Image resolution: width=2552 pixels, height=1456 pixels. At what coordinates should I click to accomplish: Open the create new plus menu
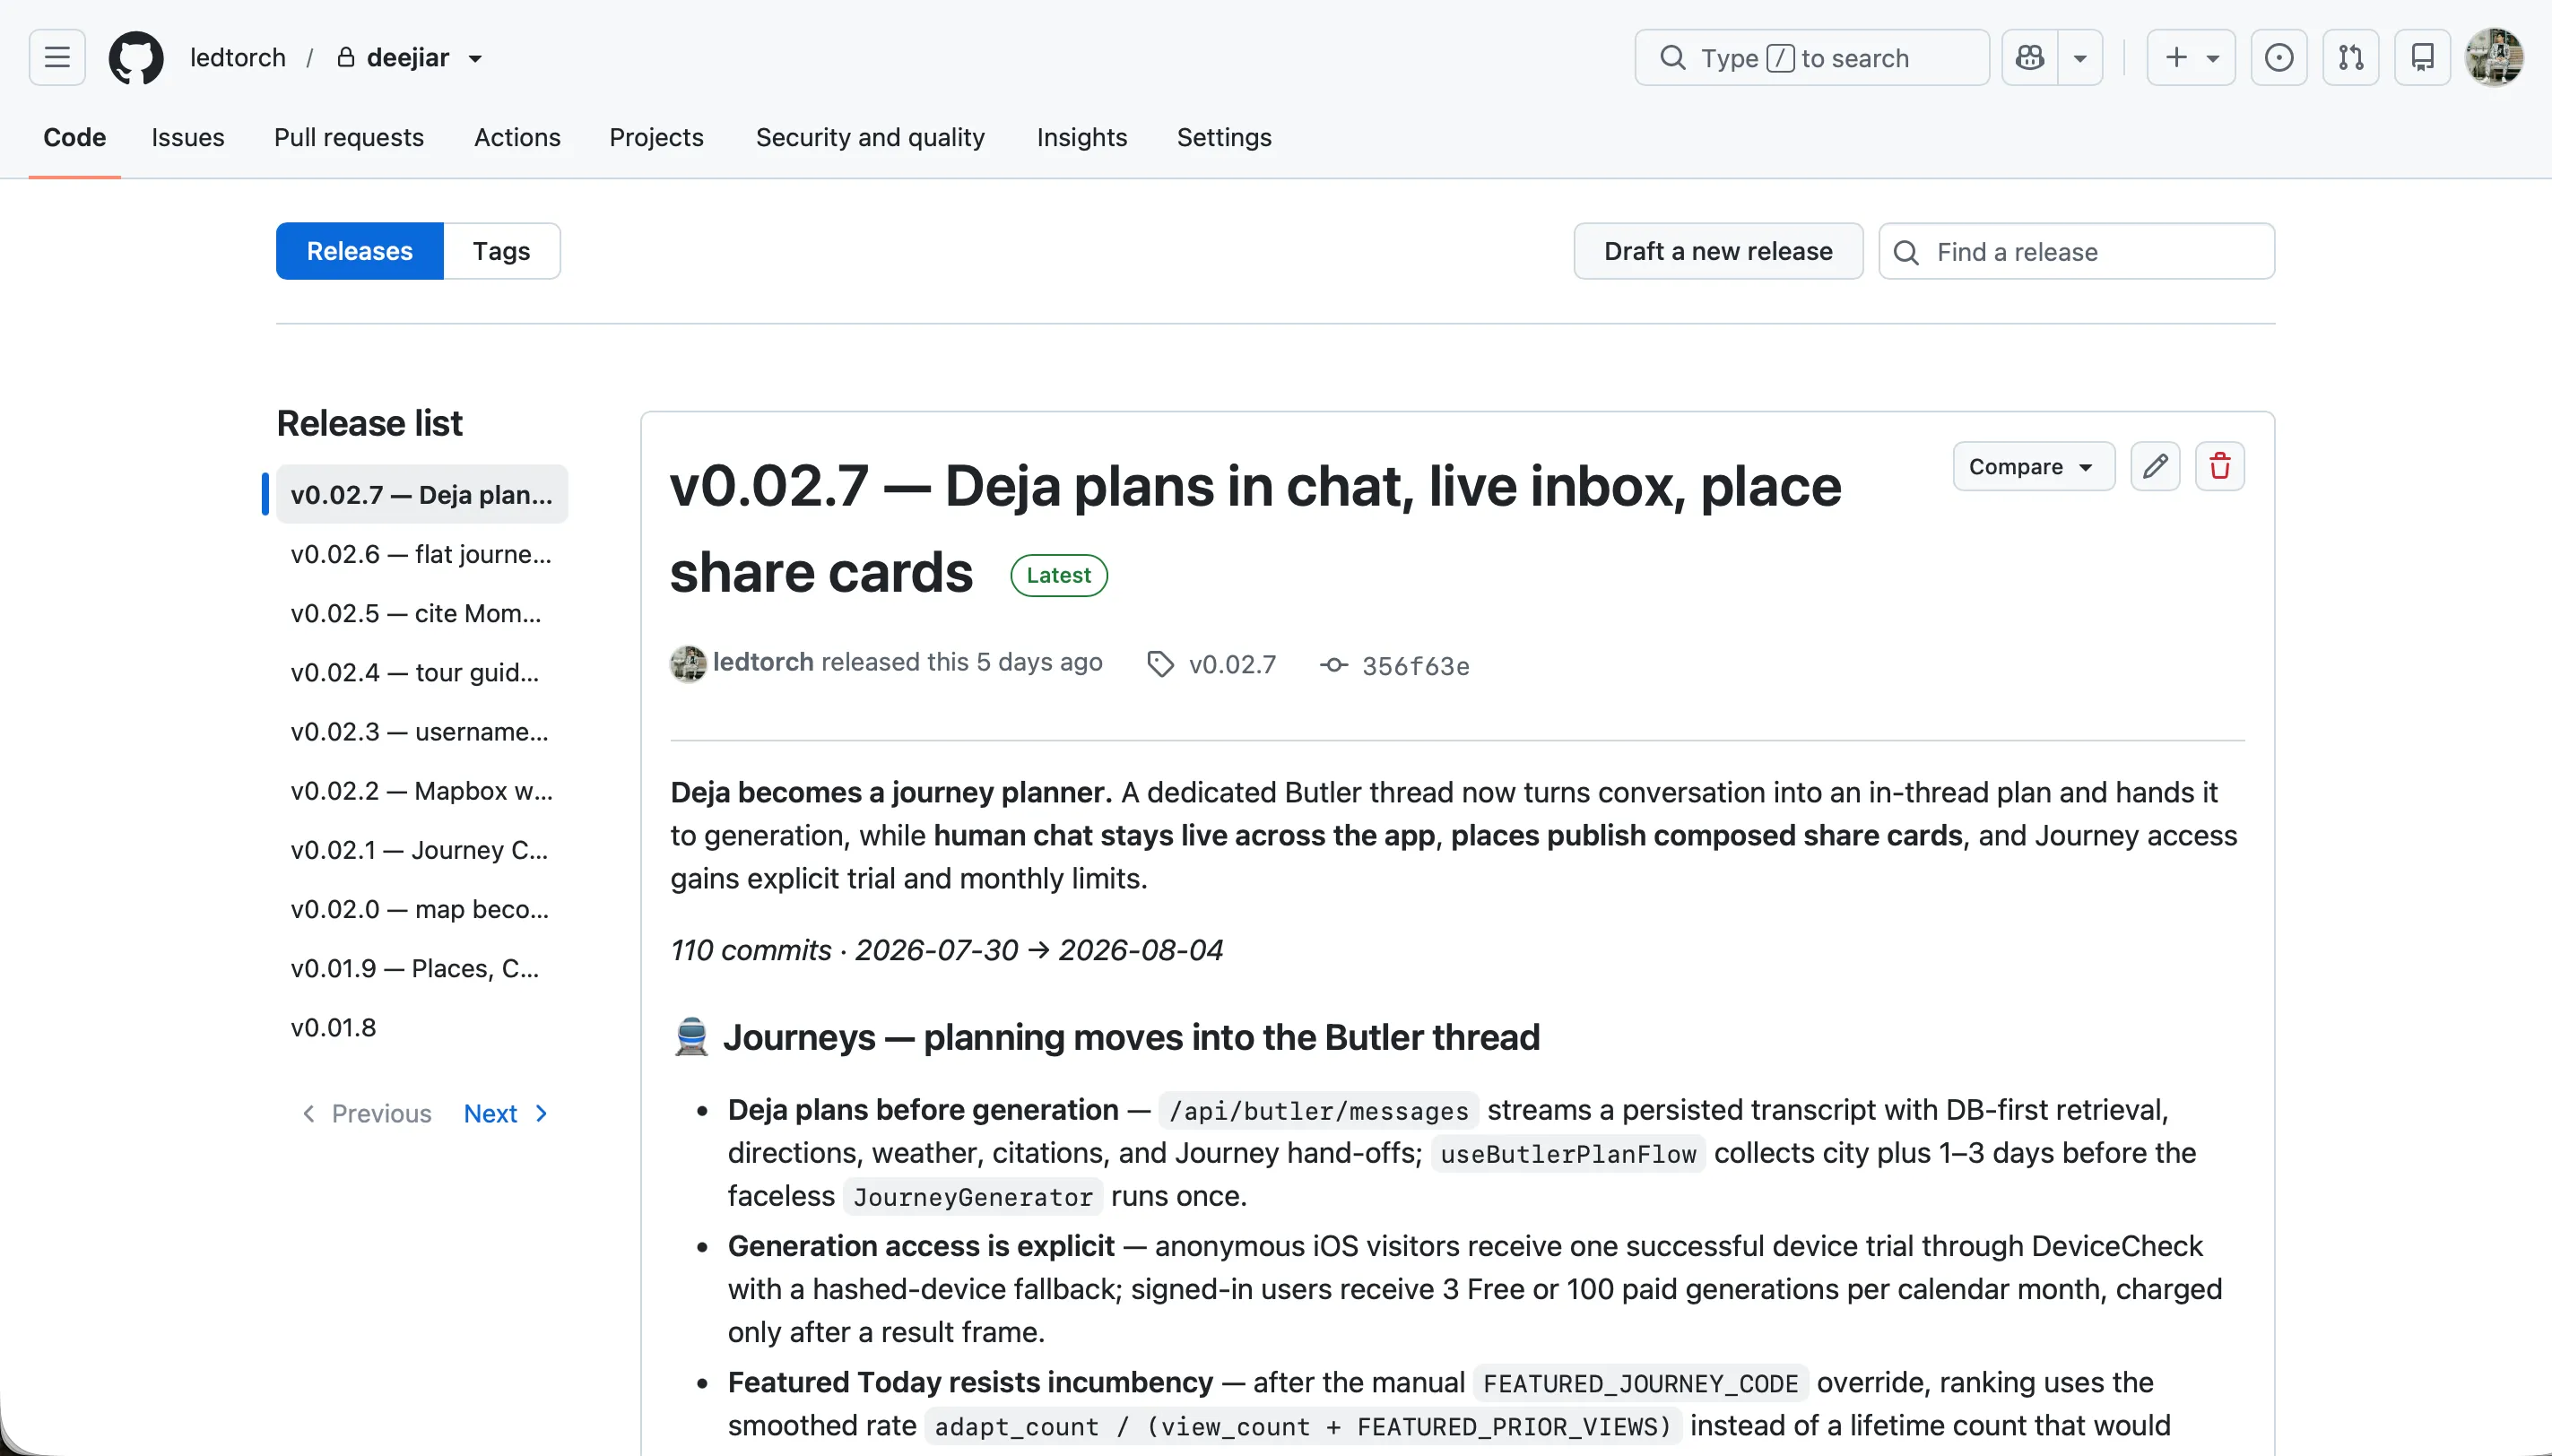[2191, 57]
